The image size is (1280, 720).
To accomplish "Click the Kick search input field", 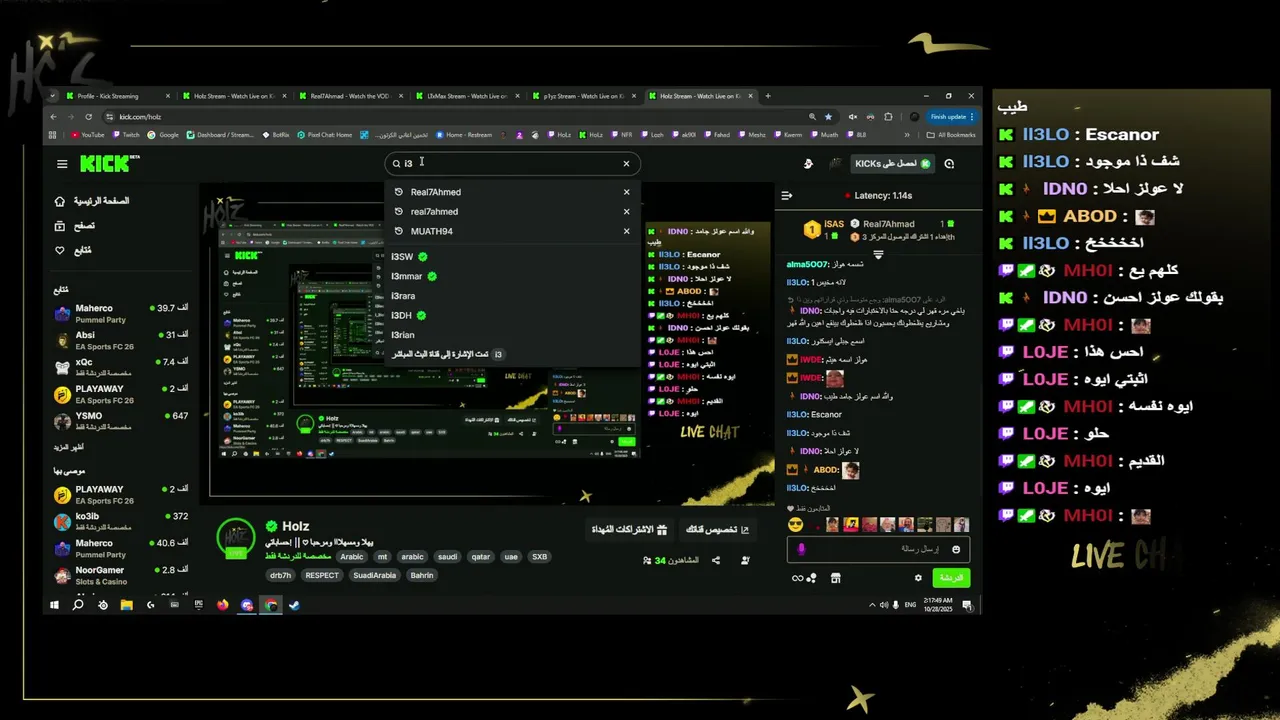I will (x=512, y=163).
